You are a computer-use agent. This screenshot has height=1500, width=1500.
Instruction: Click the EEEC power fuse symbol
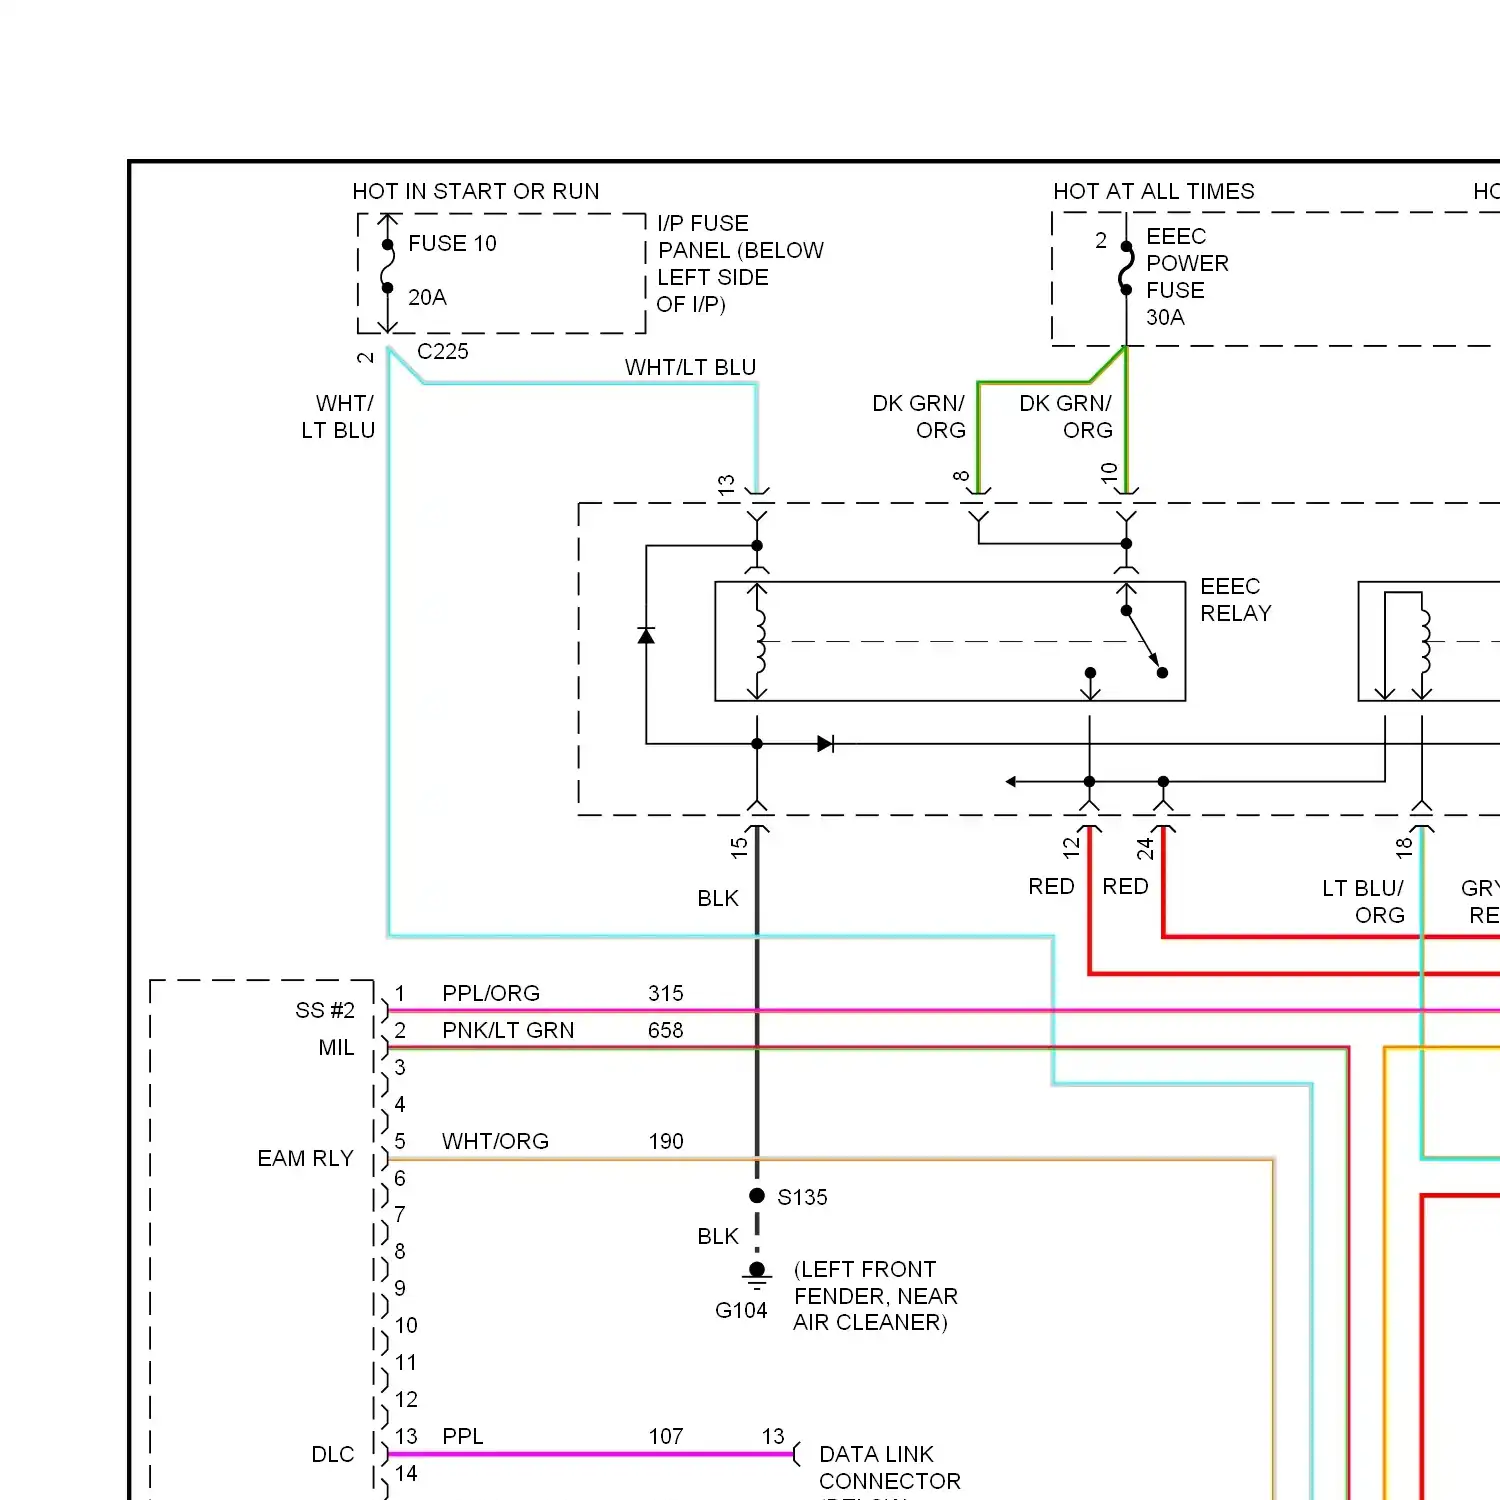[1126, 268]
